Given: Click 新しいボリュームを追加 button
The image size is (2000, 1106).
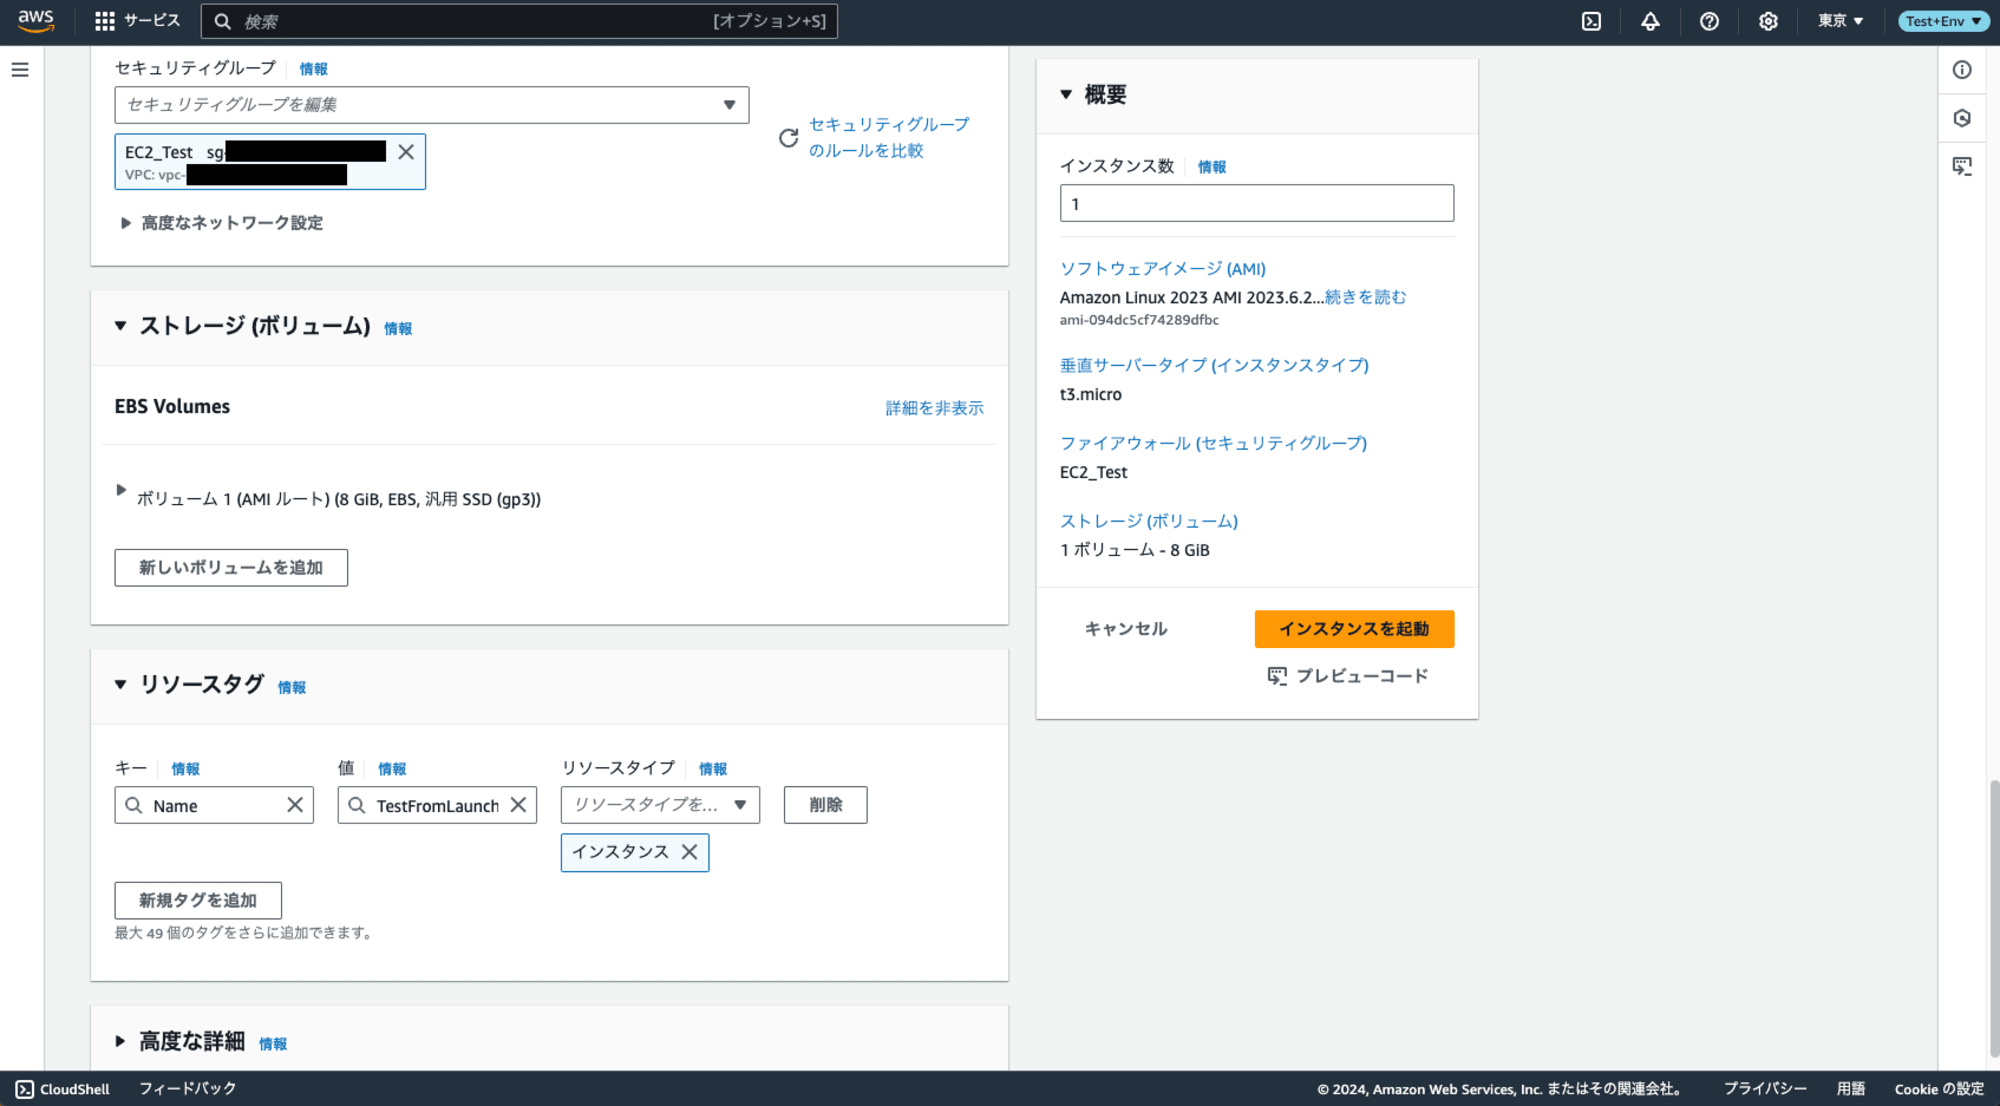Looking at the screenshot, I should 231,568.
